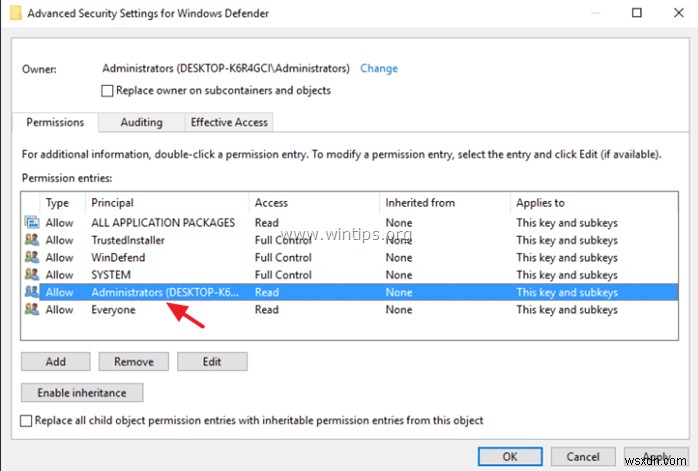Click the Enable inheritance button
This screenshot has width=698, height=471.
point(82,393)
